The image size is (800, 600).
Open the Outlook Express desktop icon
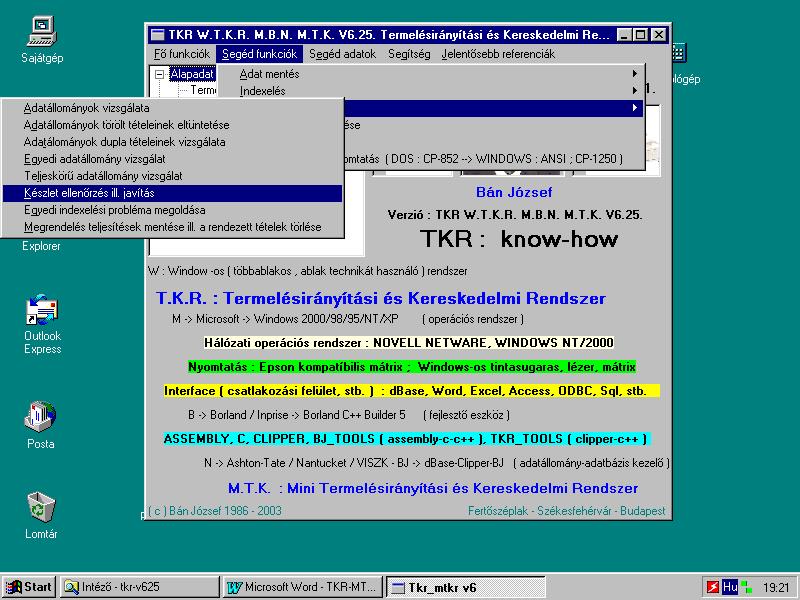point(42,324)
